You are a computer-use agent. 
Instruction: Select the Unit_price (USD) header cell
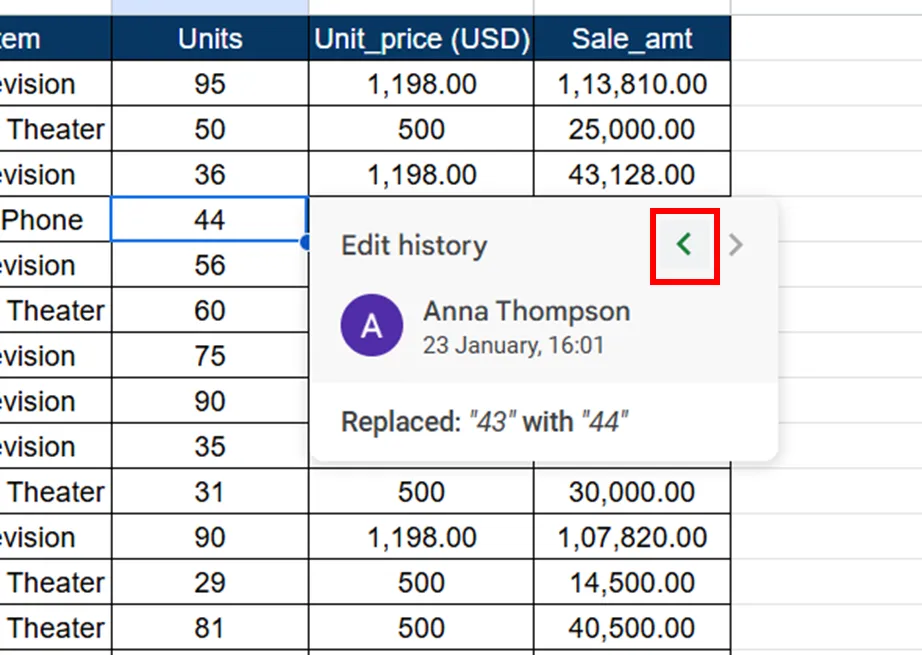tap(421, 39)
